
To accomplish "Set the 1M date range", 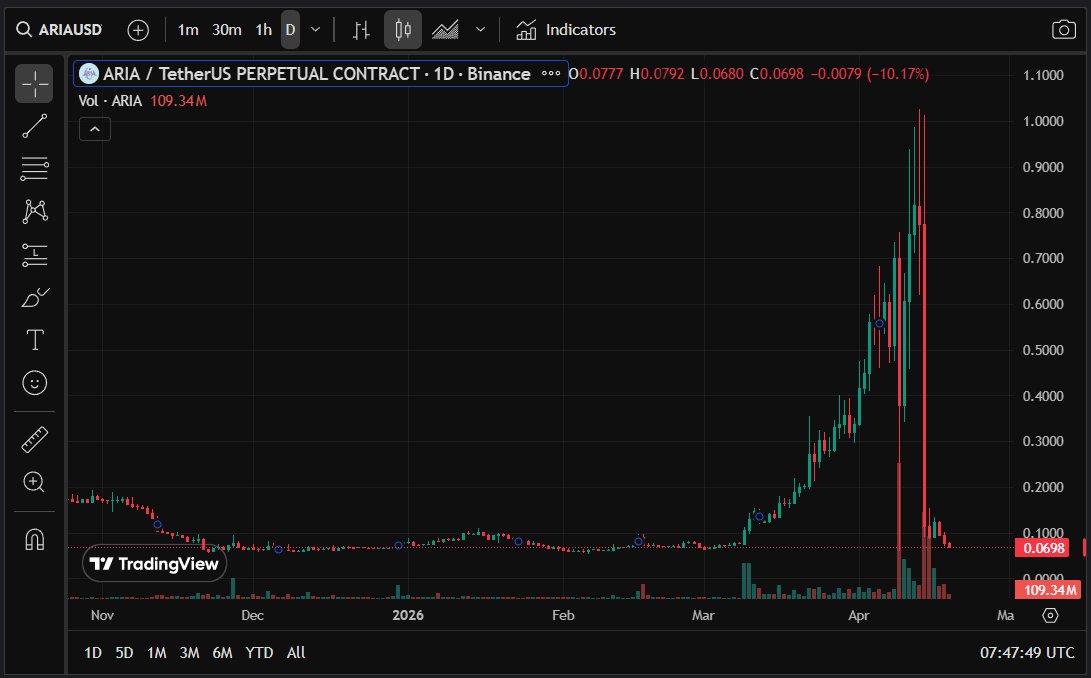I will [157, 653].
